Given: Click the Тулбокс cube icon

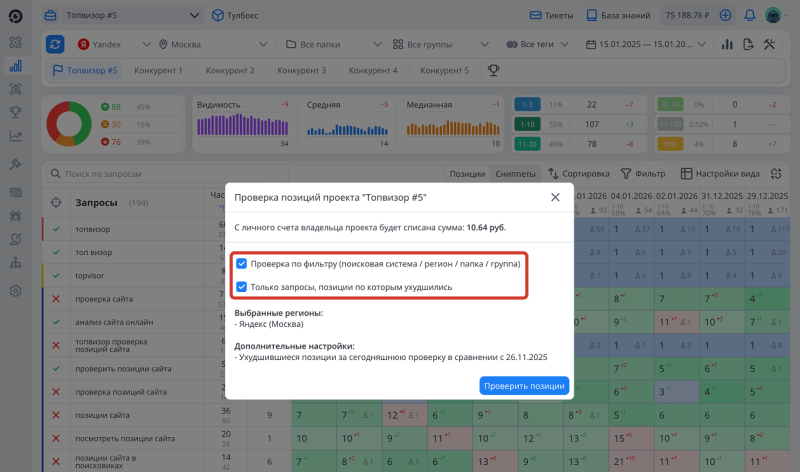Looking at the screenshot, I should click(217, 16).
